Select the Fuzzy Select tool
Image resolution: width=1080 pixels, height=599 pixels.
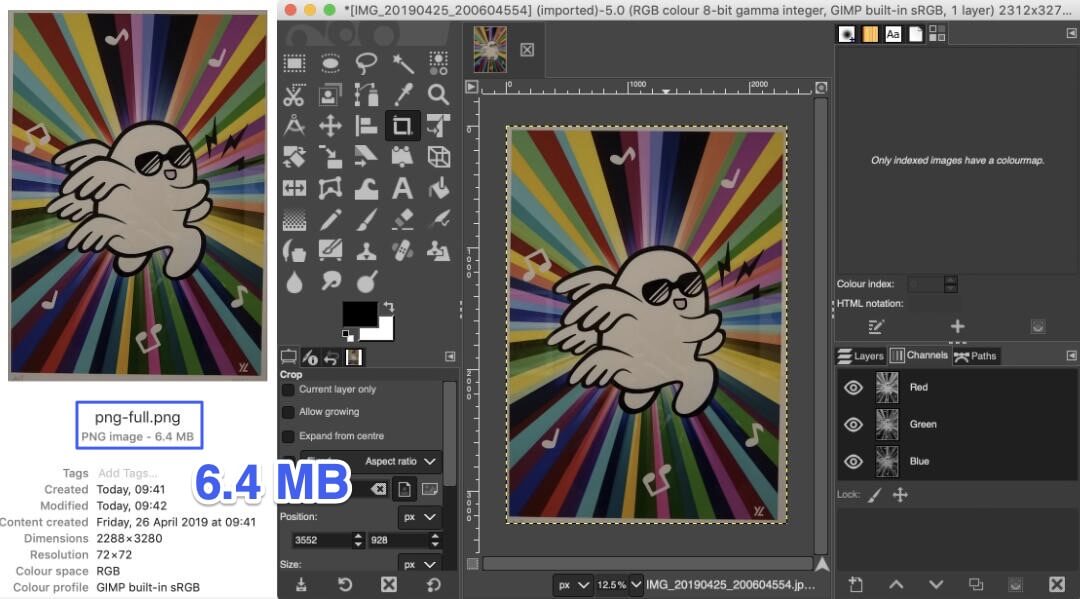click(x=402, y=62)
